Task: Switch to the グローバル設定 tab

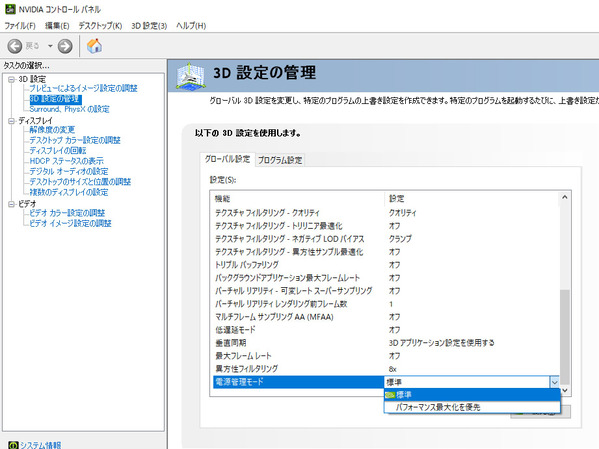Action: coord(227,159)
